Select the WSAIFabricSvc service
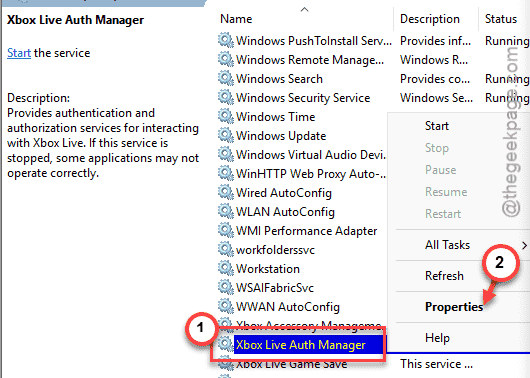This screenshot has width=530, height=378. pyautogui.click(x=274, y=288)
